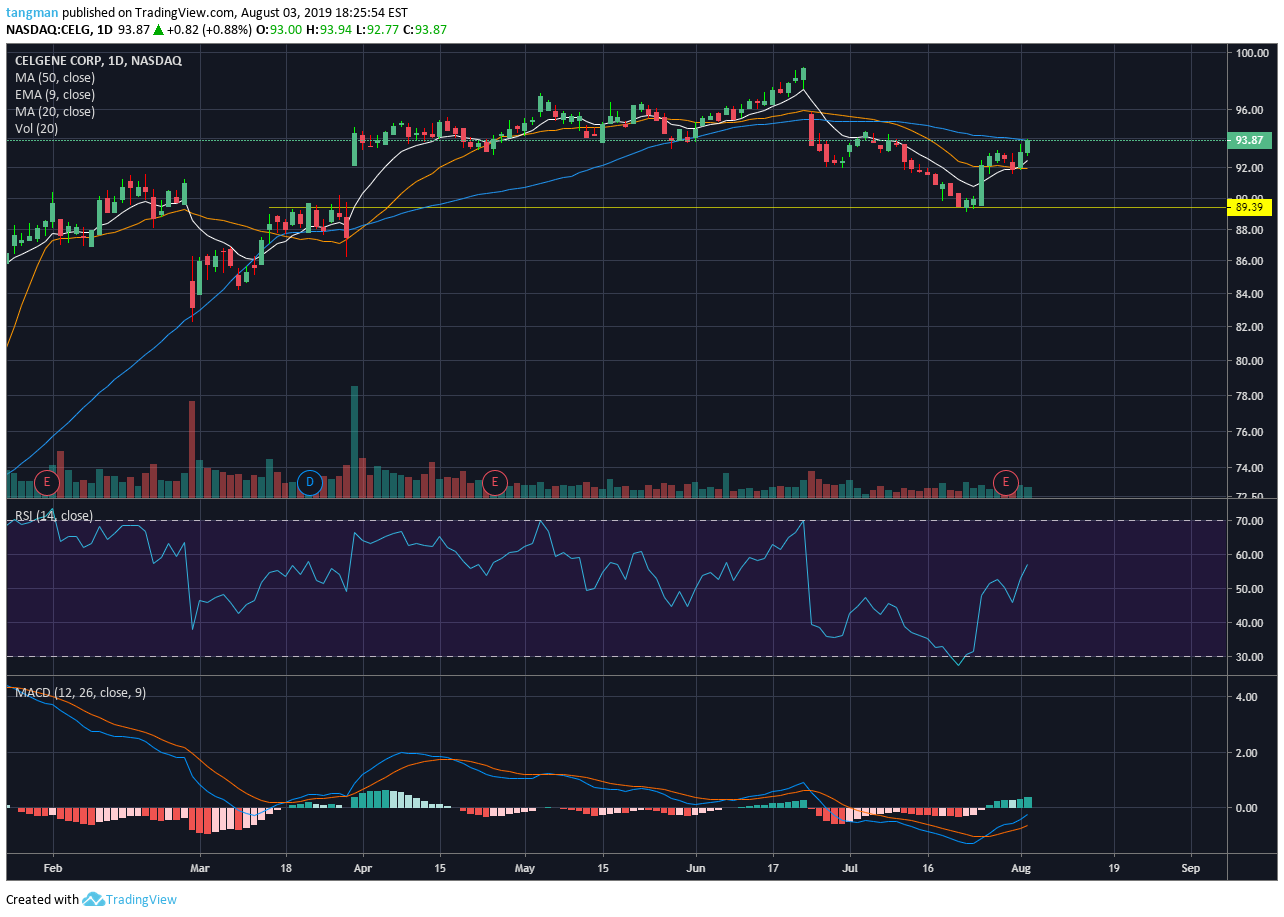Click the 76.00 price axis label

(1251, 432)
